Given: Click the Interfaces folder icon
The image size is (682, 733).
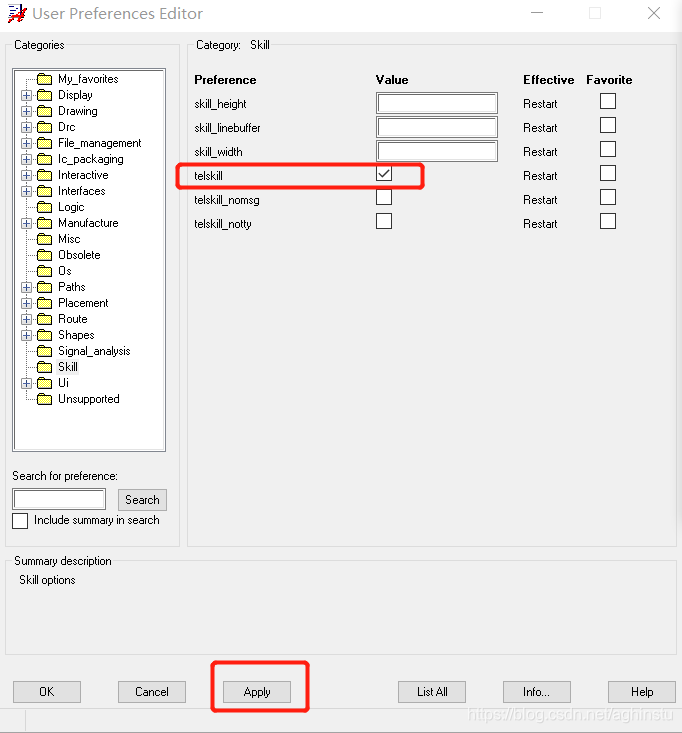Looking at the screenshot, I should click(44, 191).
